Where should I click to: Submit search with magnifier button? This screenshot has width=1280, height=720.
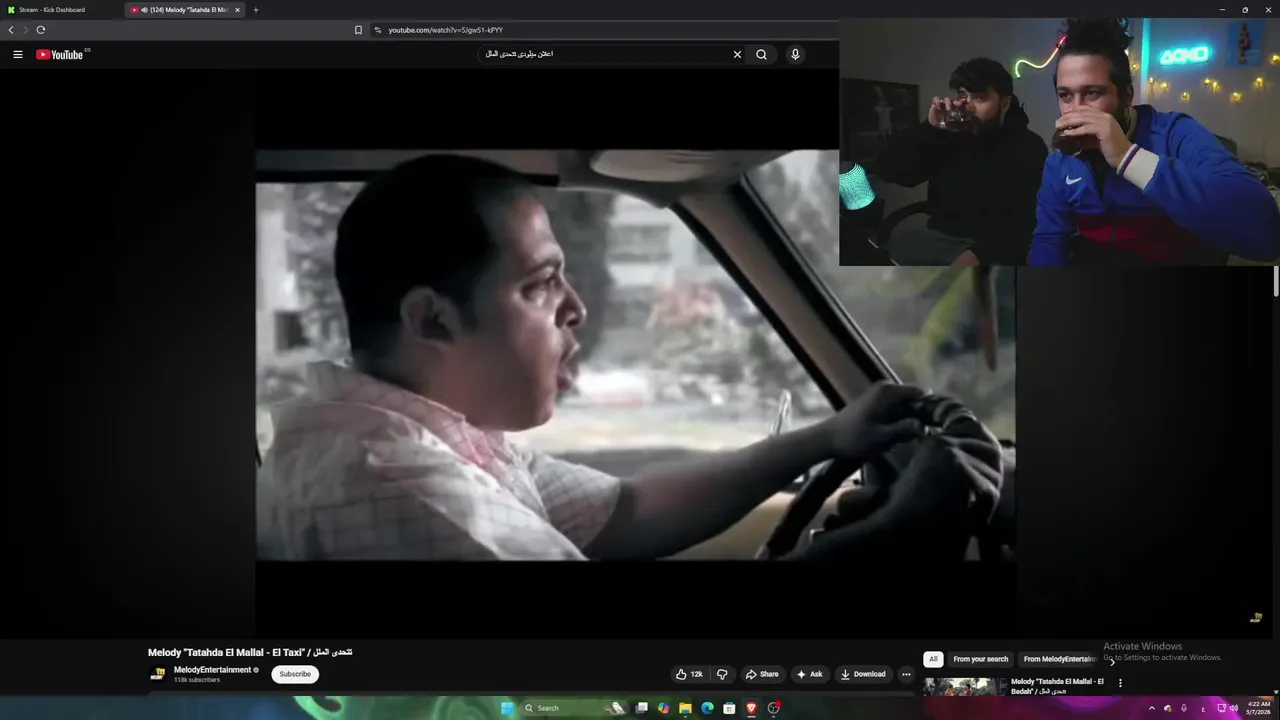tap(761, 54)
